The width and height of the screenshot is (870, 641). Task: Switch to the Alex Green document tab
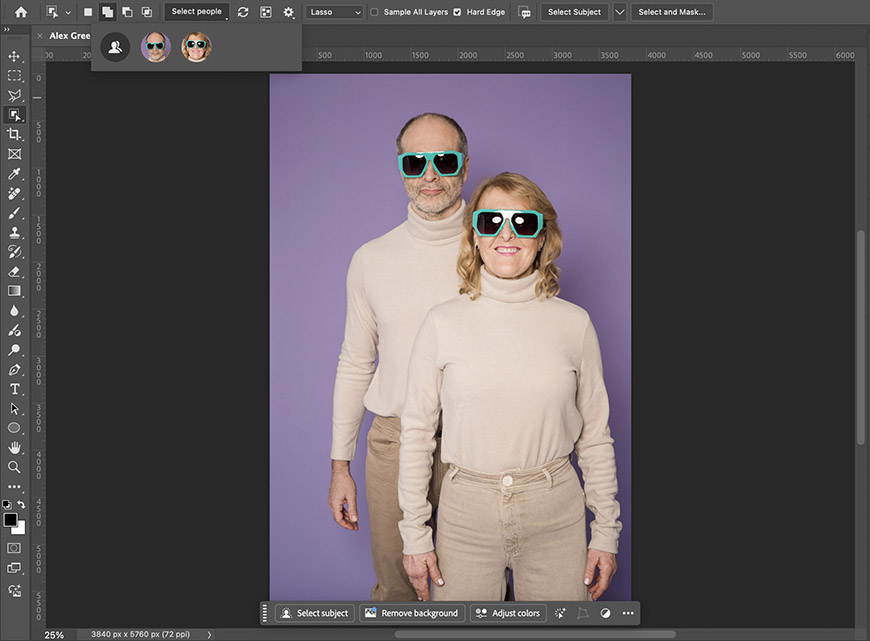(69, 36)
